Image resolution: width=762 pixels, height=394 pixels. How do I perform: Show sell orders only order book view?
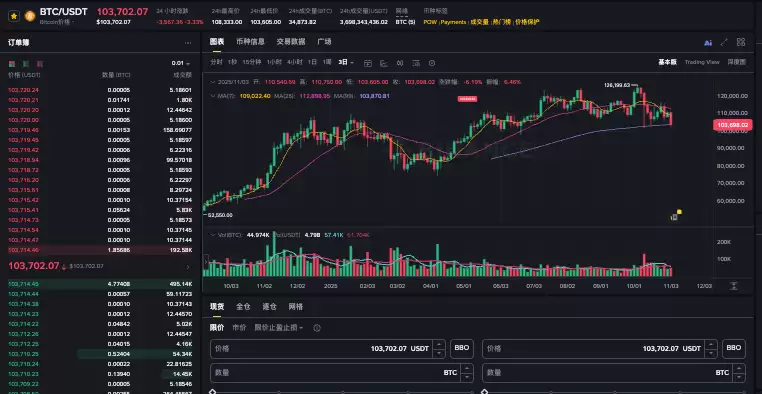(x=40, y=64)
